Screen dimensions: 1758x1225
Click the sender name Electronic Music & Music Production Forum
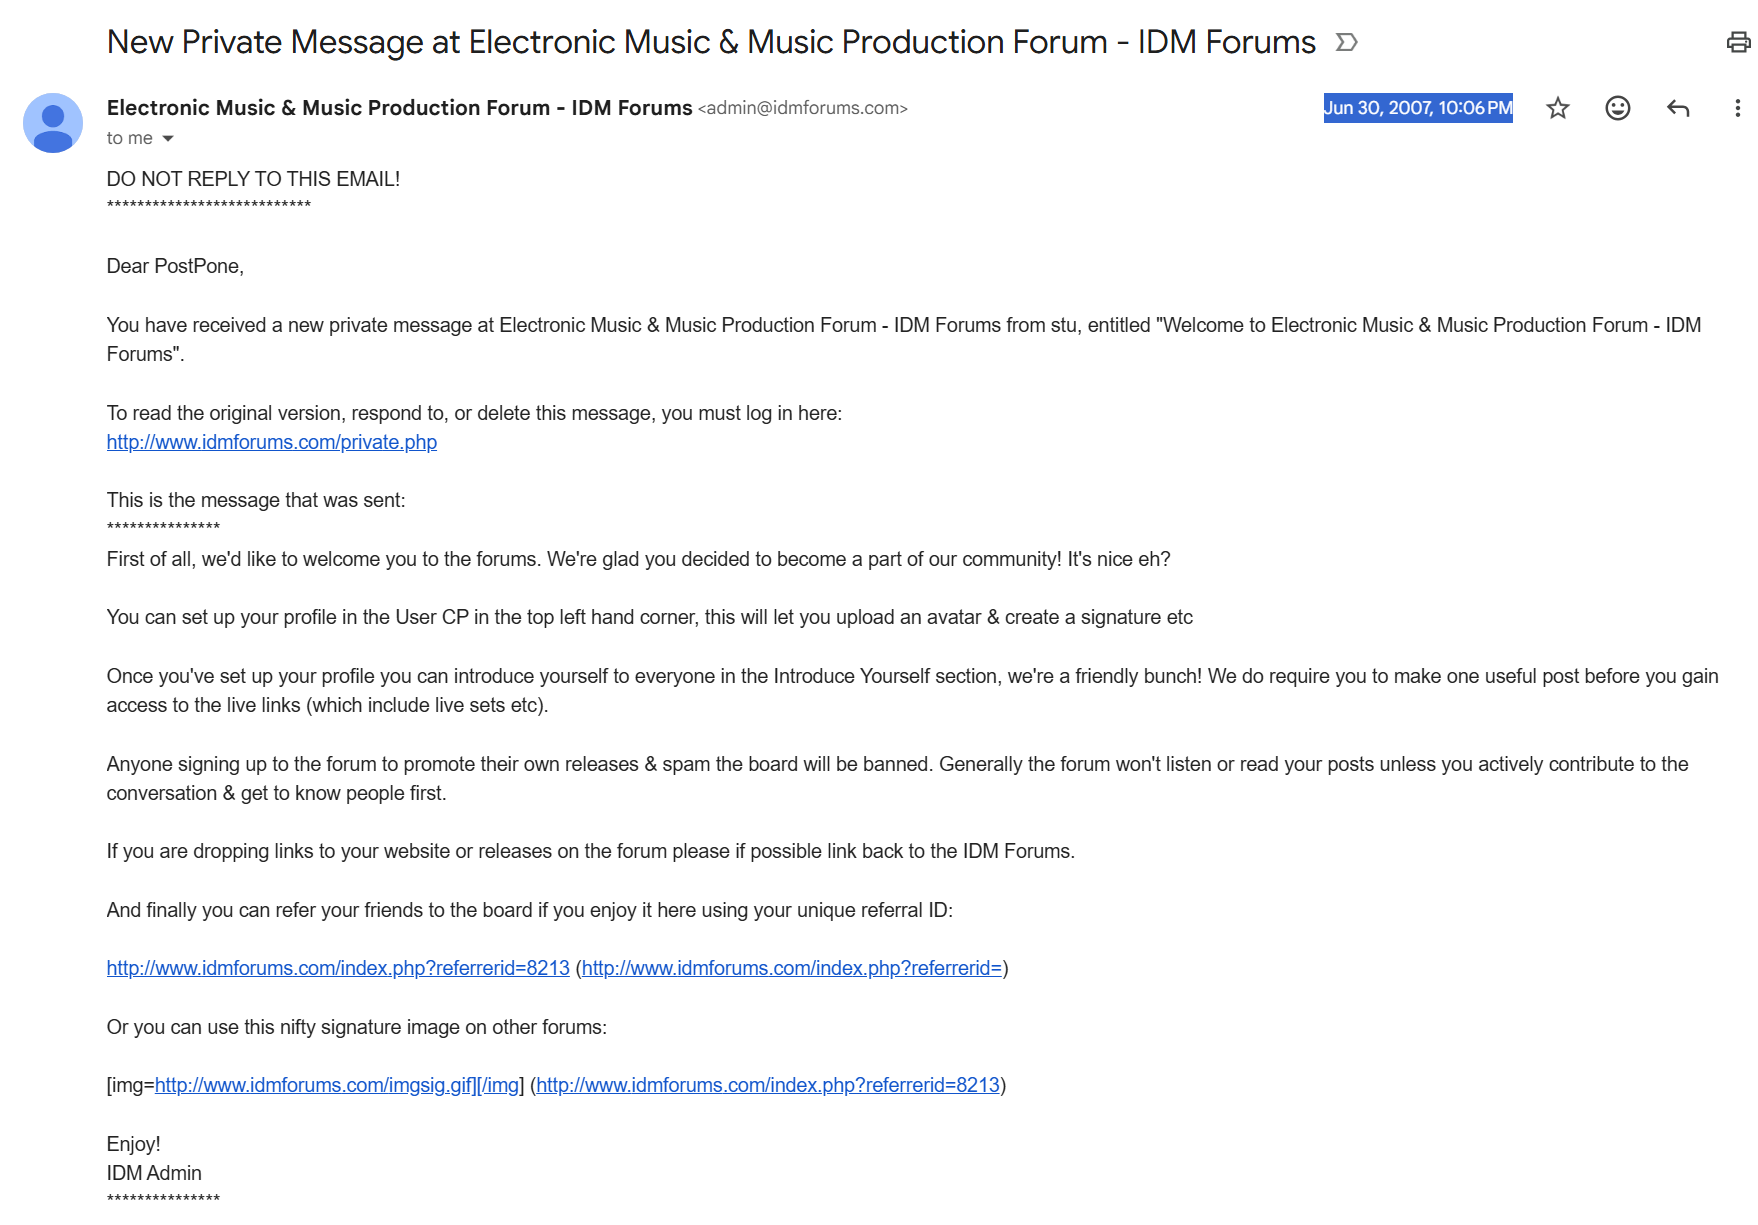click(x=399, y=108)
